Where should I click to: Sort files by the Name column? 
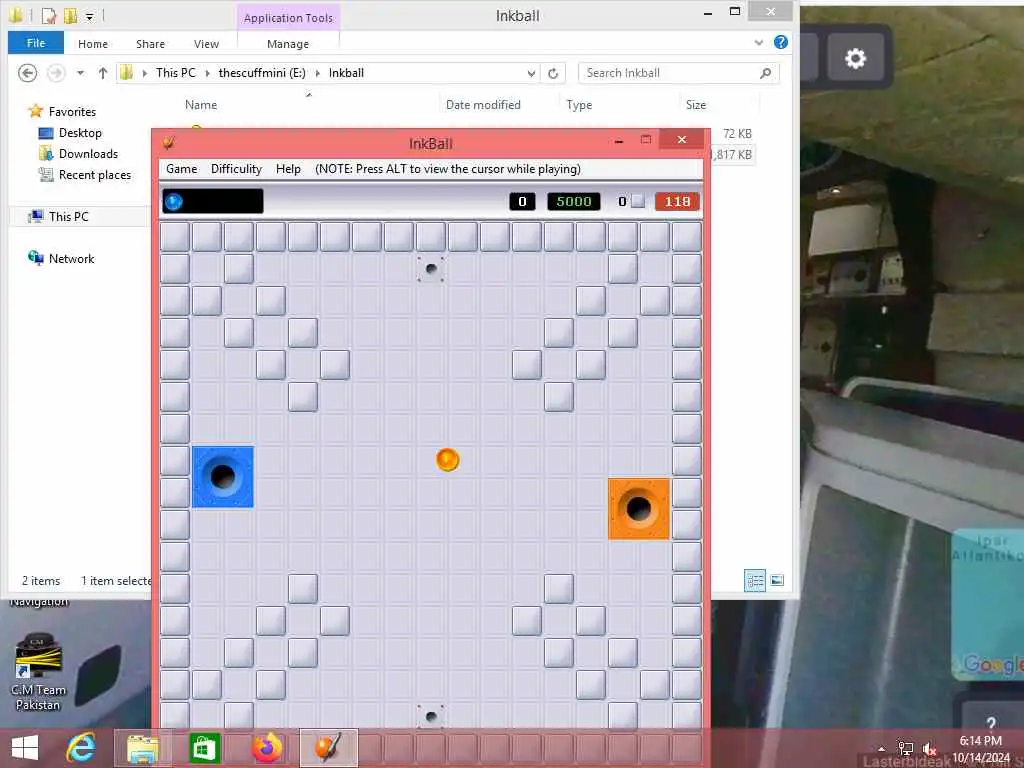pos(200,104)
